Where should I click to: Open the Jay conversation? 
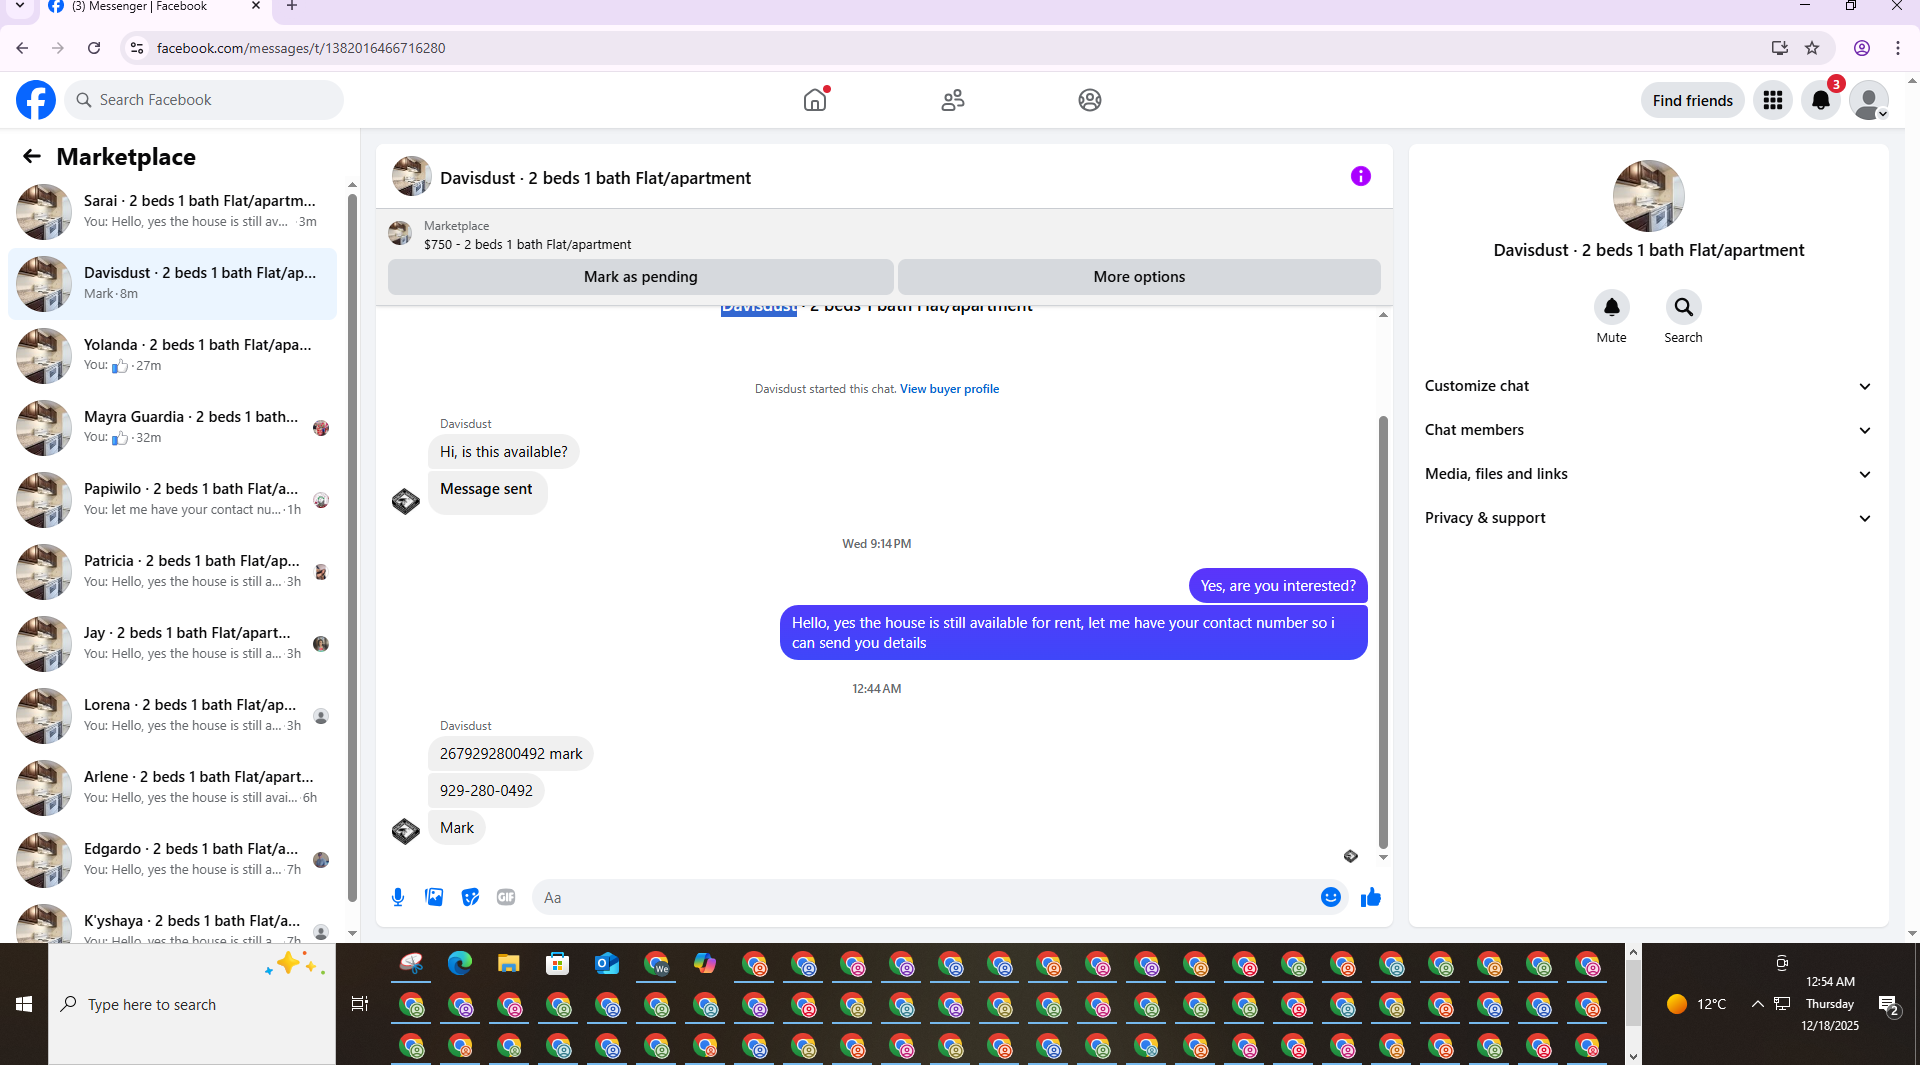coord(173,644)
